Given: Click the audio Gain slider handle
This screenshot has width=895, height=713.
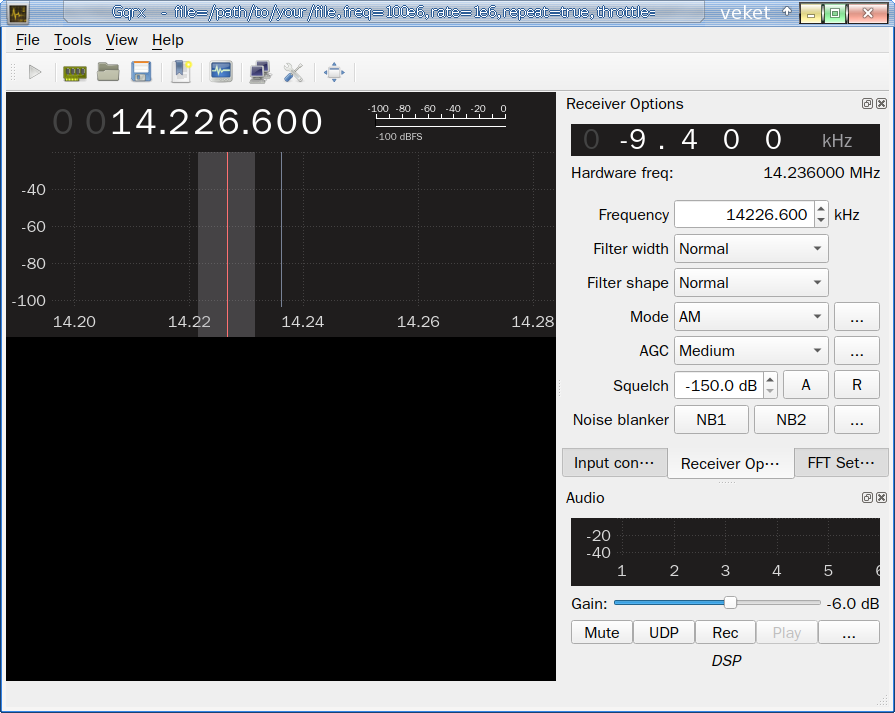Looking at the screenshot, I should point(730,602).
